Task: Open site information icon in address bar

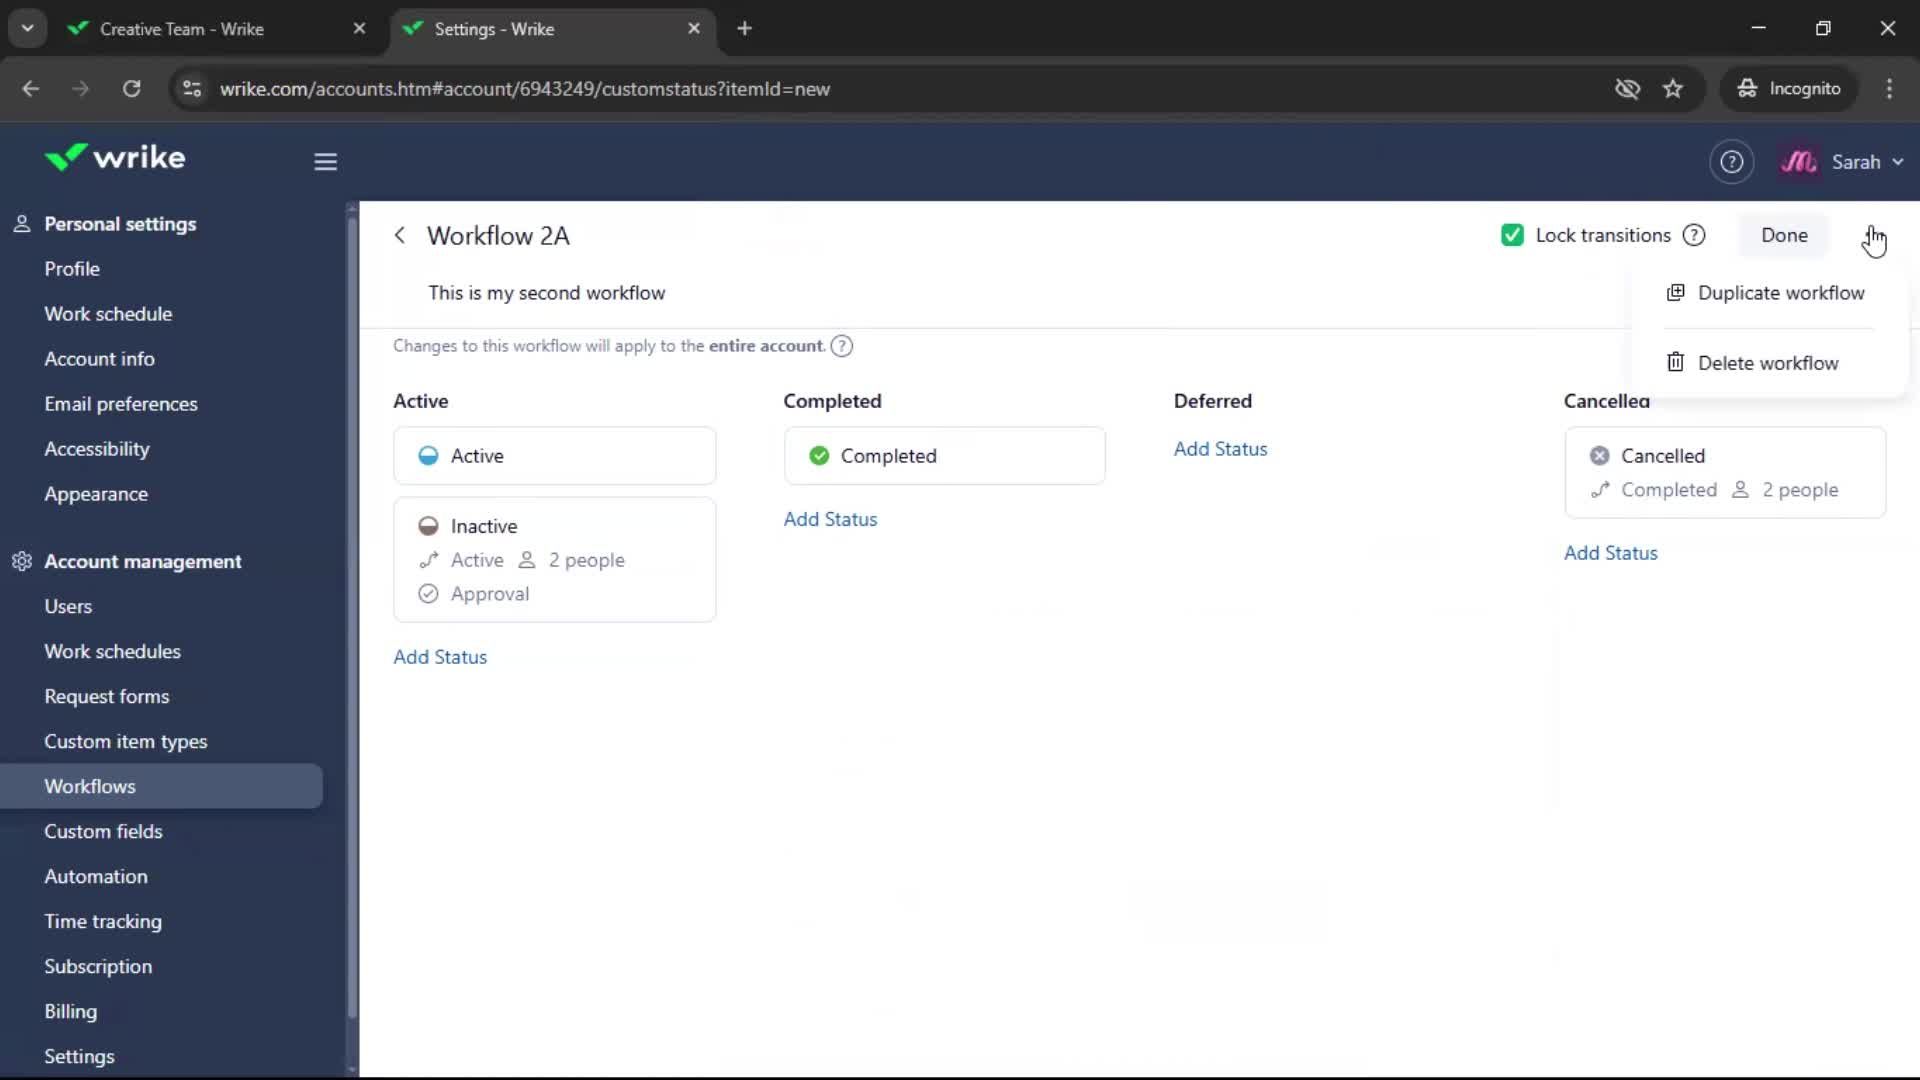Action: (x=192, y=89)
